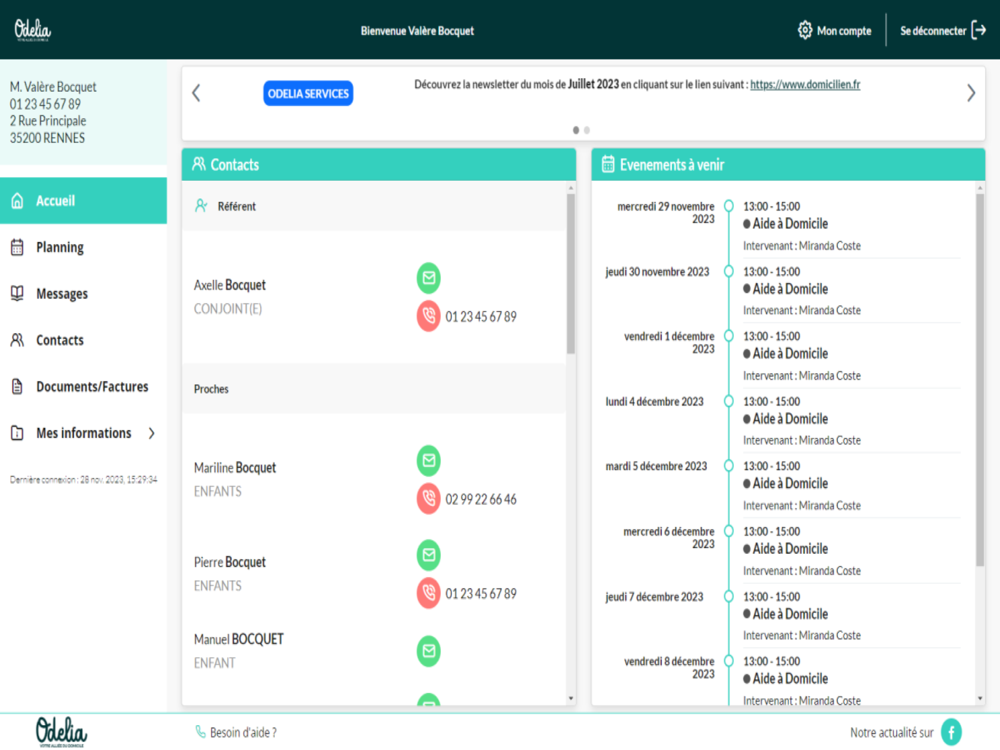This screenshot has width=1000, height=750.
Task: Click Se déconnecter text
Action: [933, 31]
